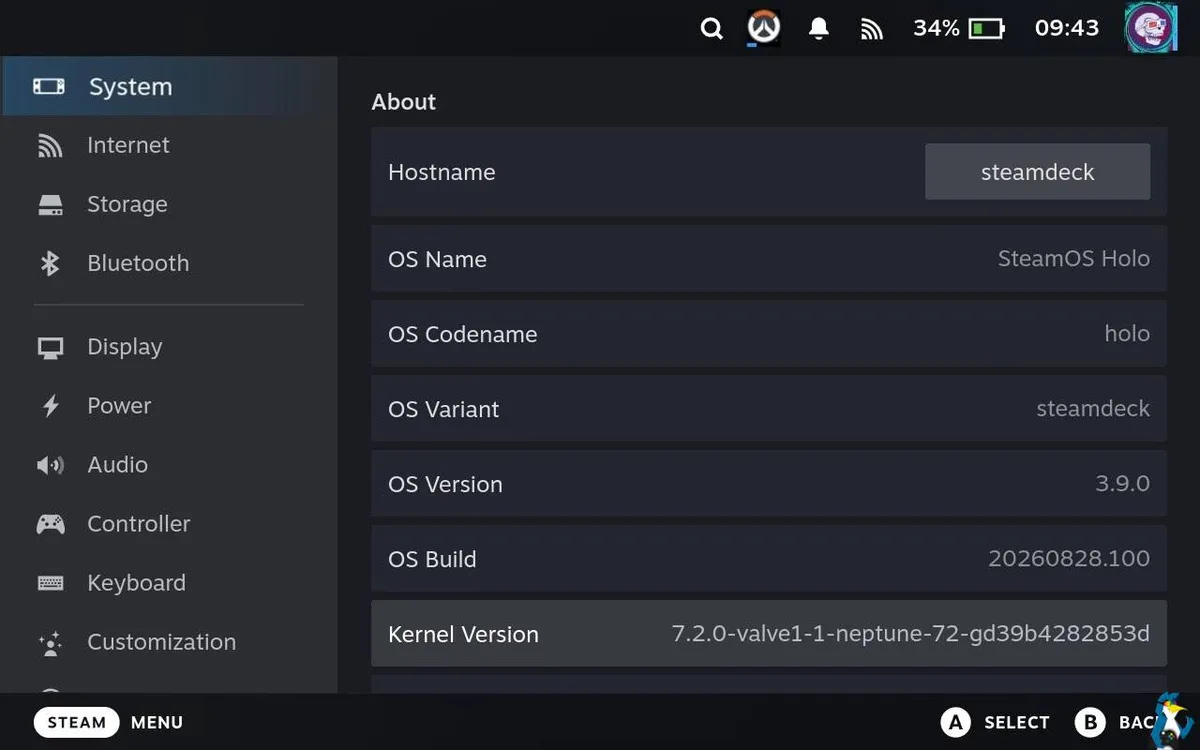
Task: Click the About section heading
Action: (404, 102)
